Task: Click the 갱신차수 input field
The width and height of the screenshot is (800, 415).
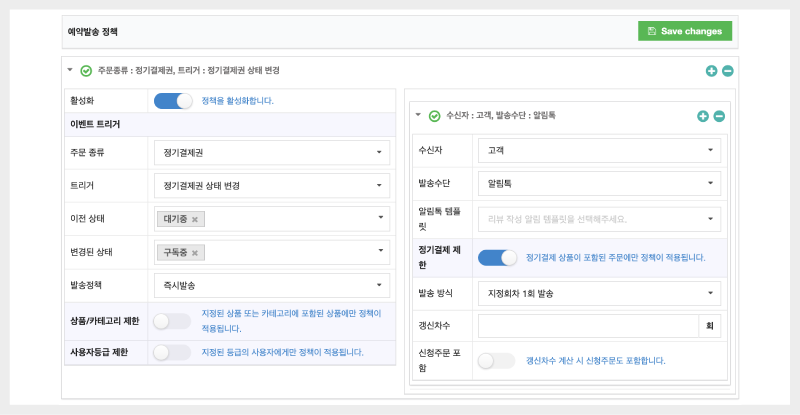Action: (x=587, y=326)
